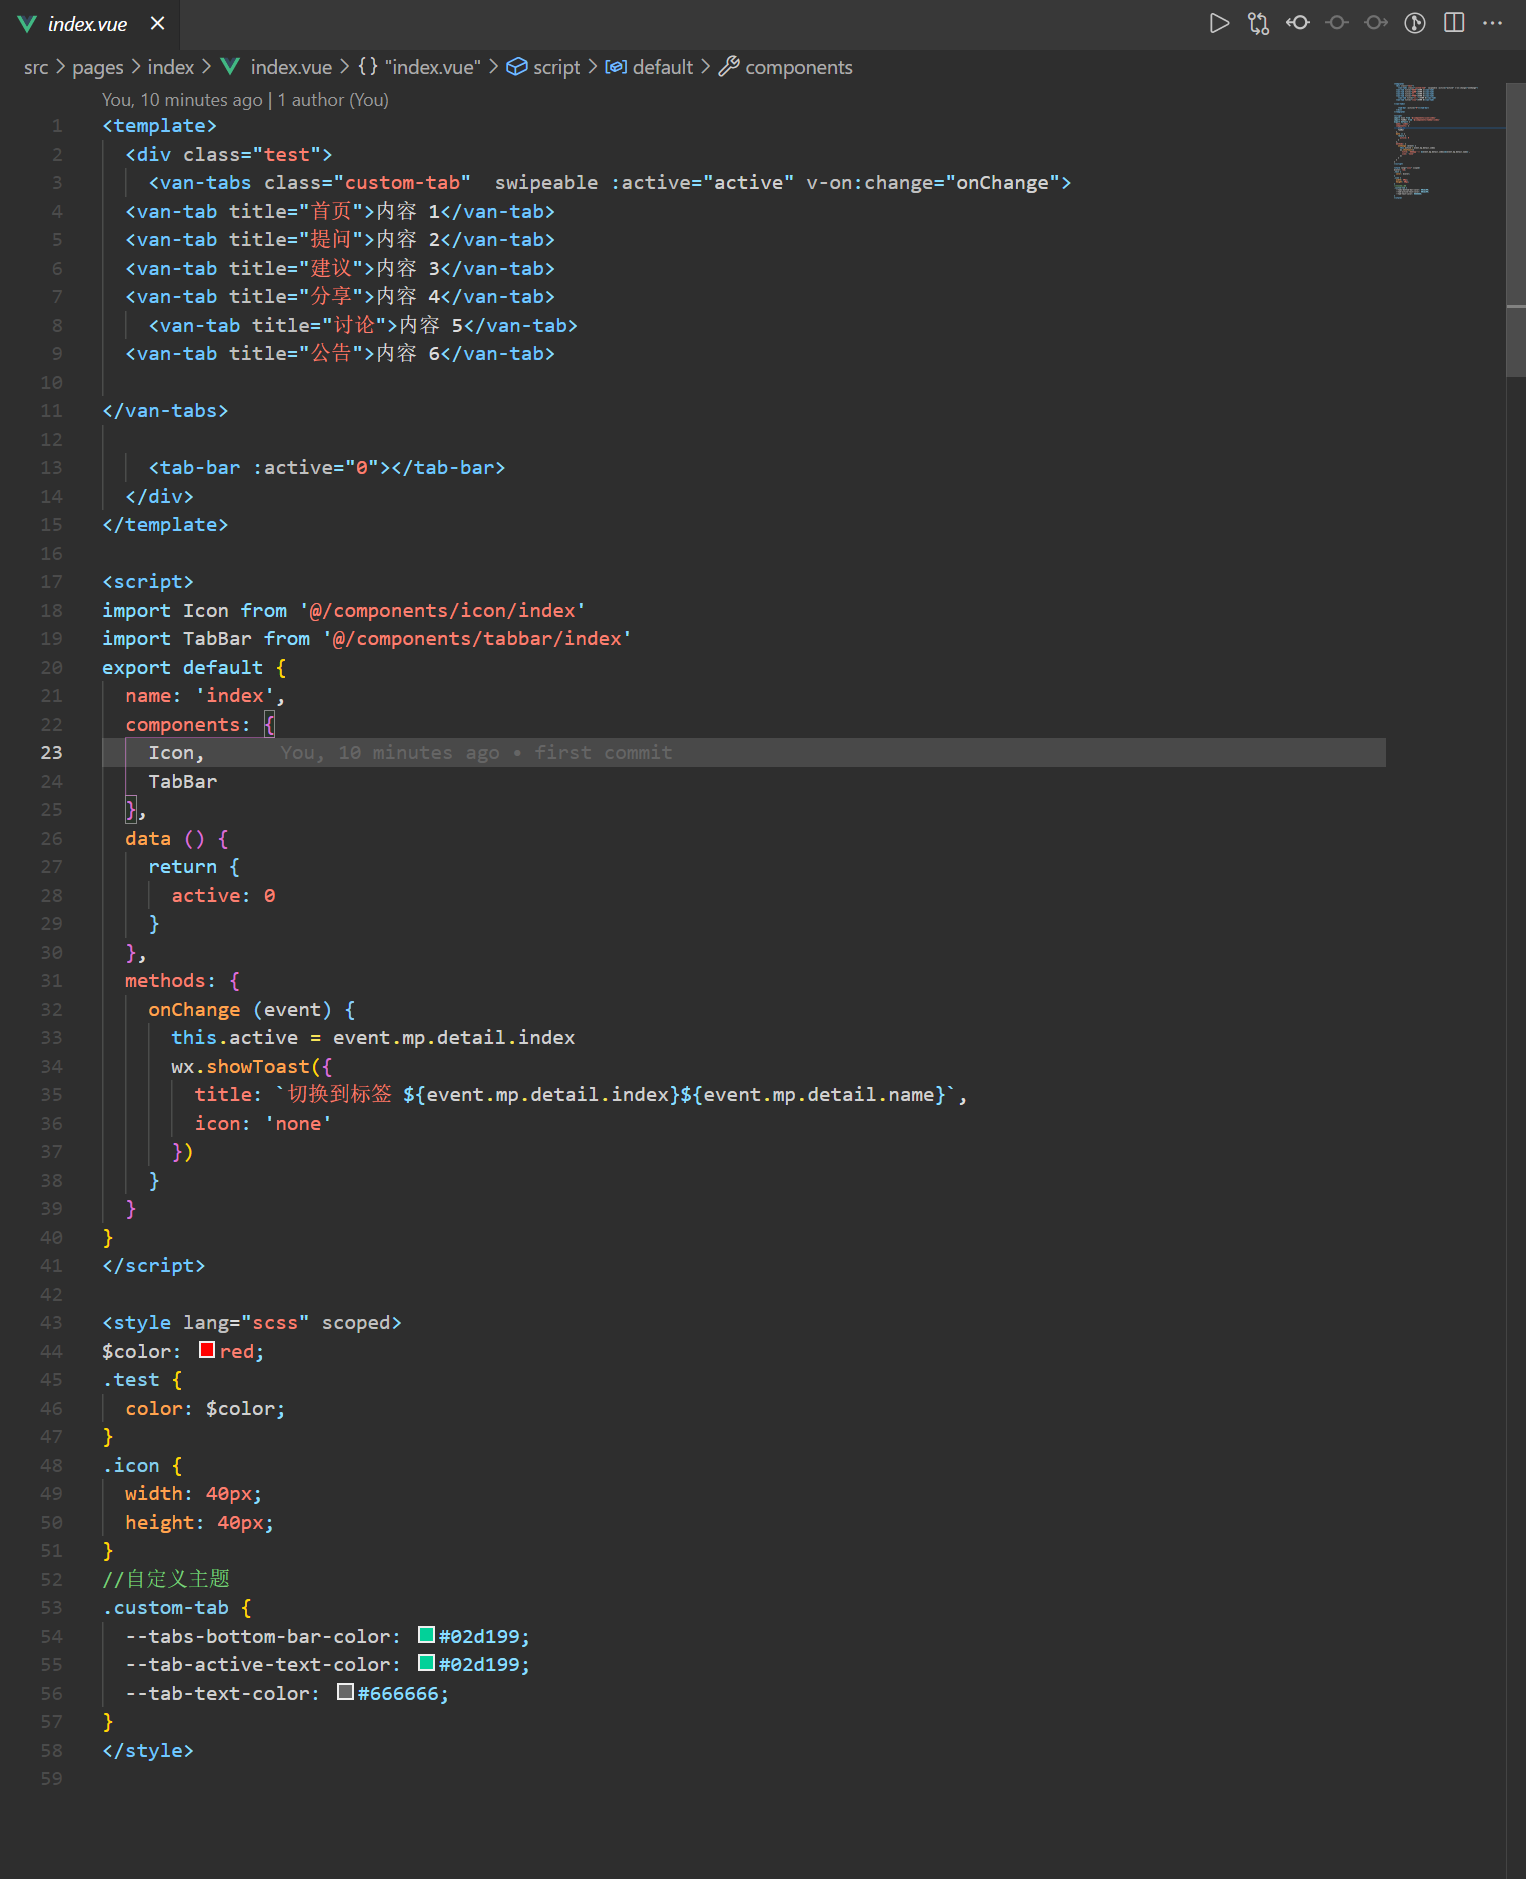Click the tab-bar :active="0" element
This screenshot has width=1526, height=1879.
pos(327,468)
